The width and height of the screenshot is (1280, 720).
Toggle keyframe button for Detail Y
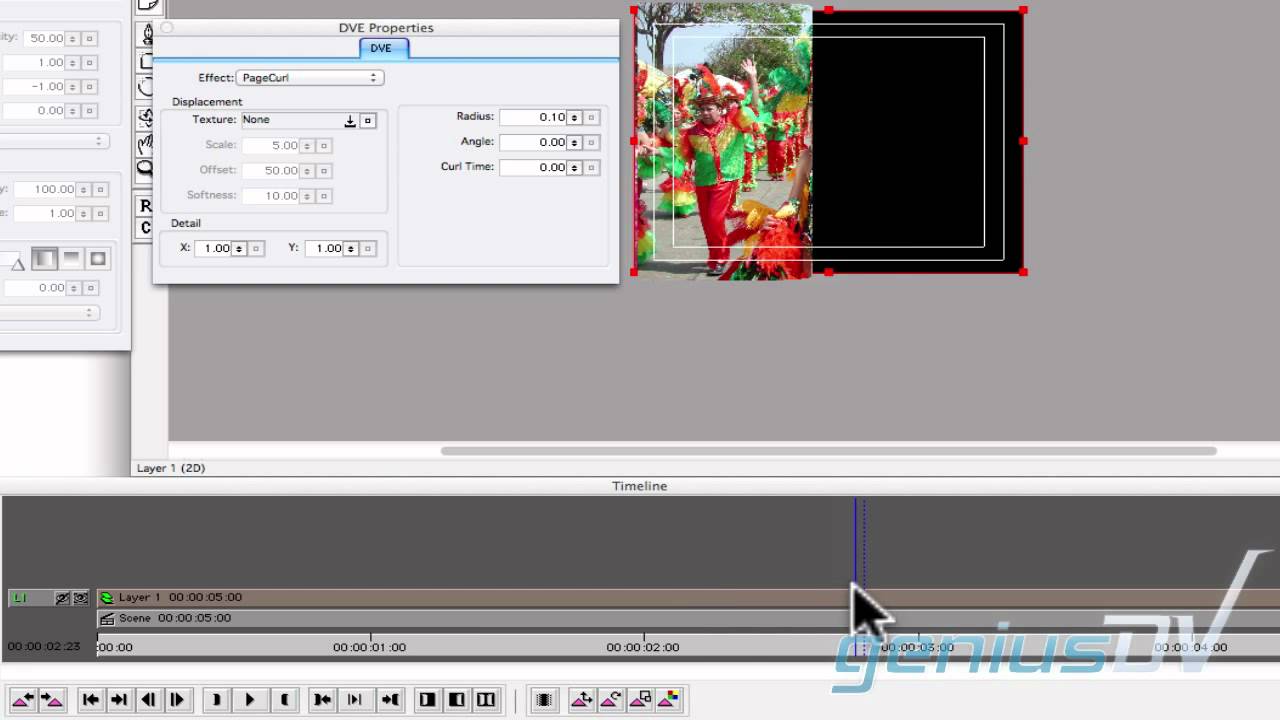click(x=368, y=249)
